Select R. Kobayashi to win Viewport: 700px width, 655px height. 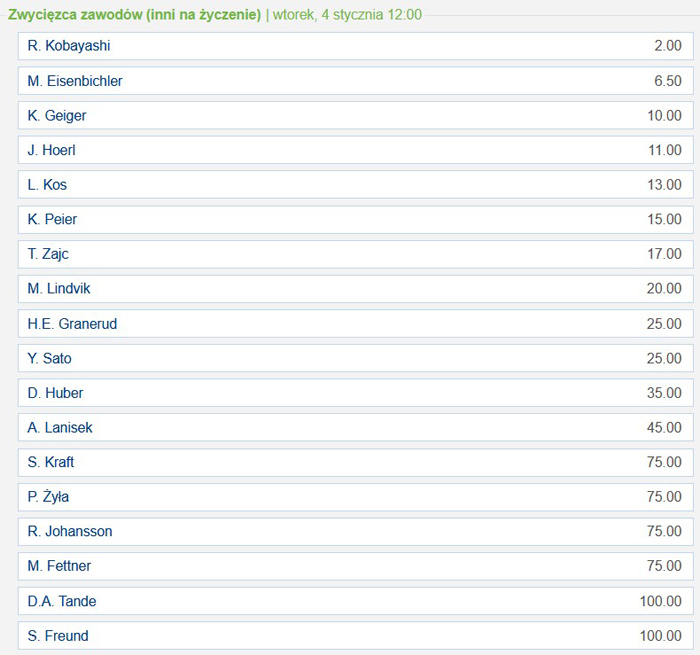[x=355, y=46]
